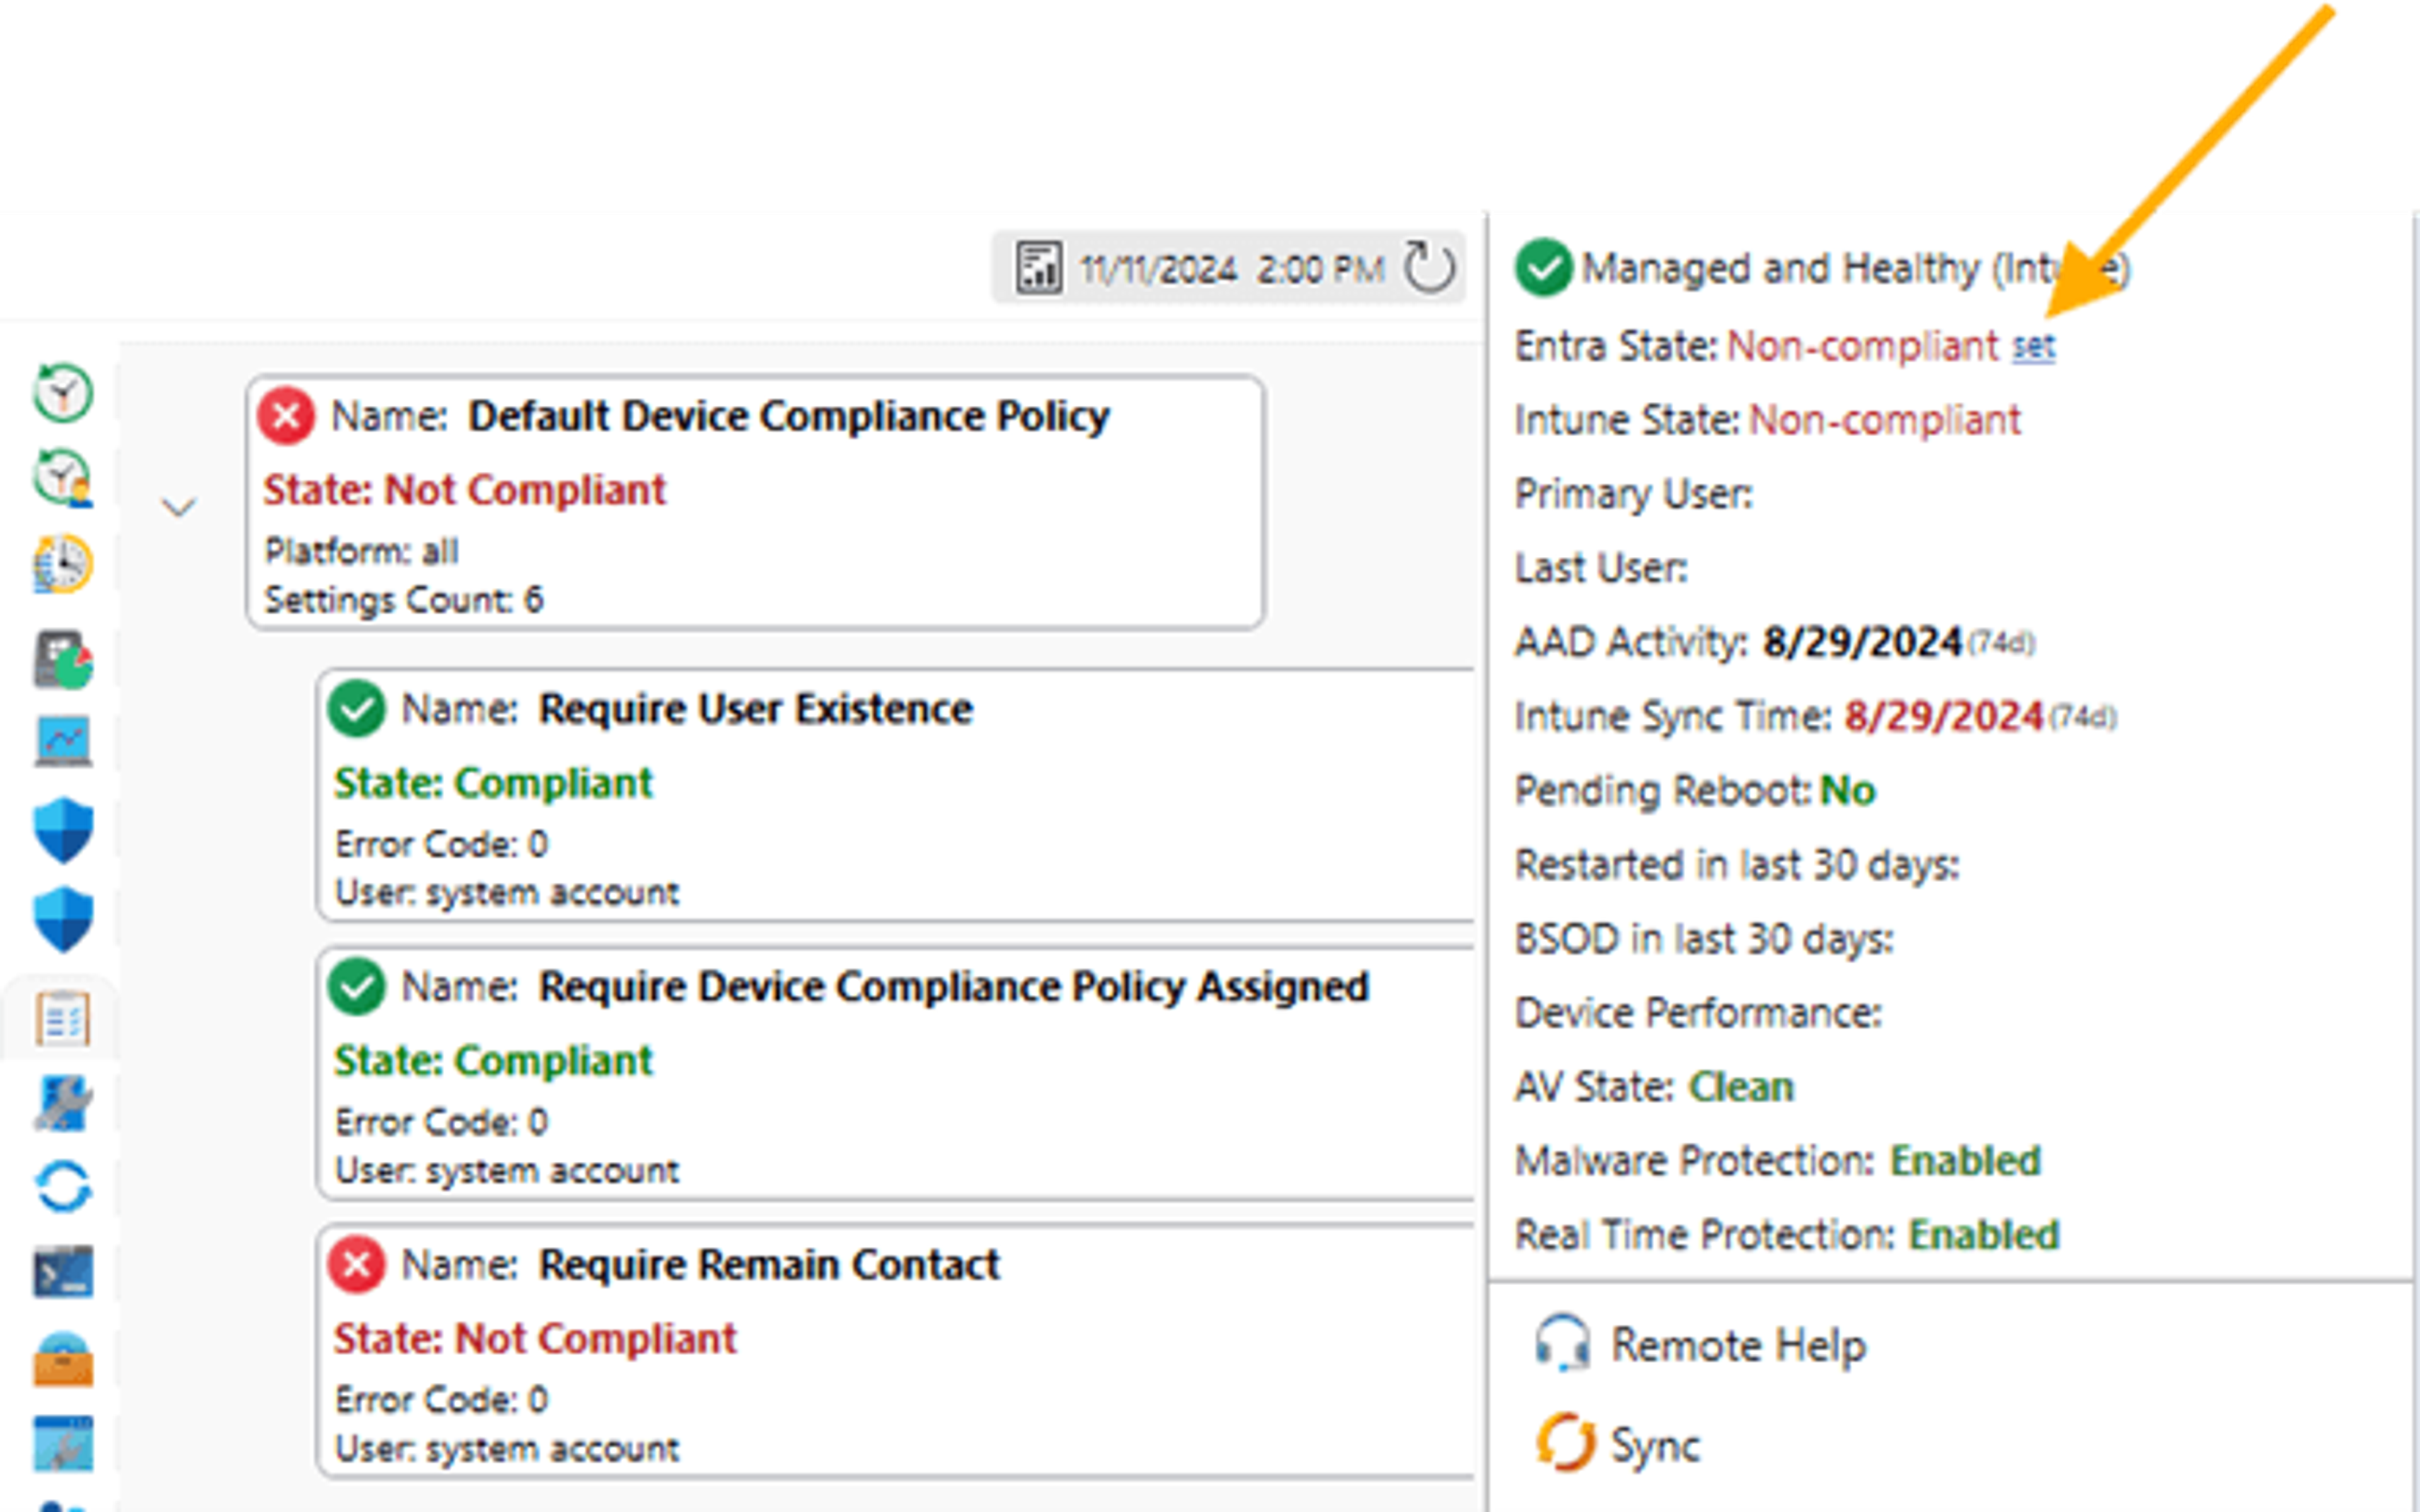2420x1512 pixels.
Task: Click the red X on Default Device Compliance Policy
Action: pyautogui.click(x=286, y=415)
